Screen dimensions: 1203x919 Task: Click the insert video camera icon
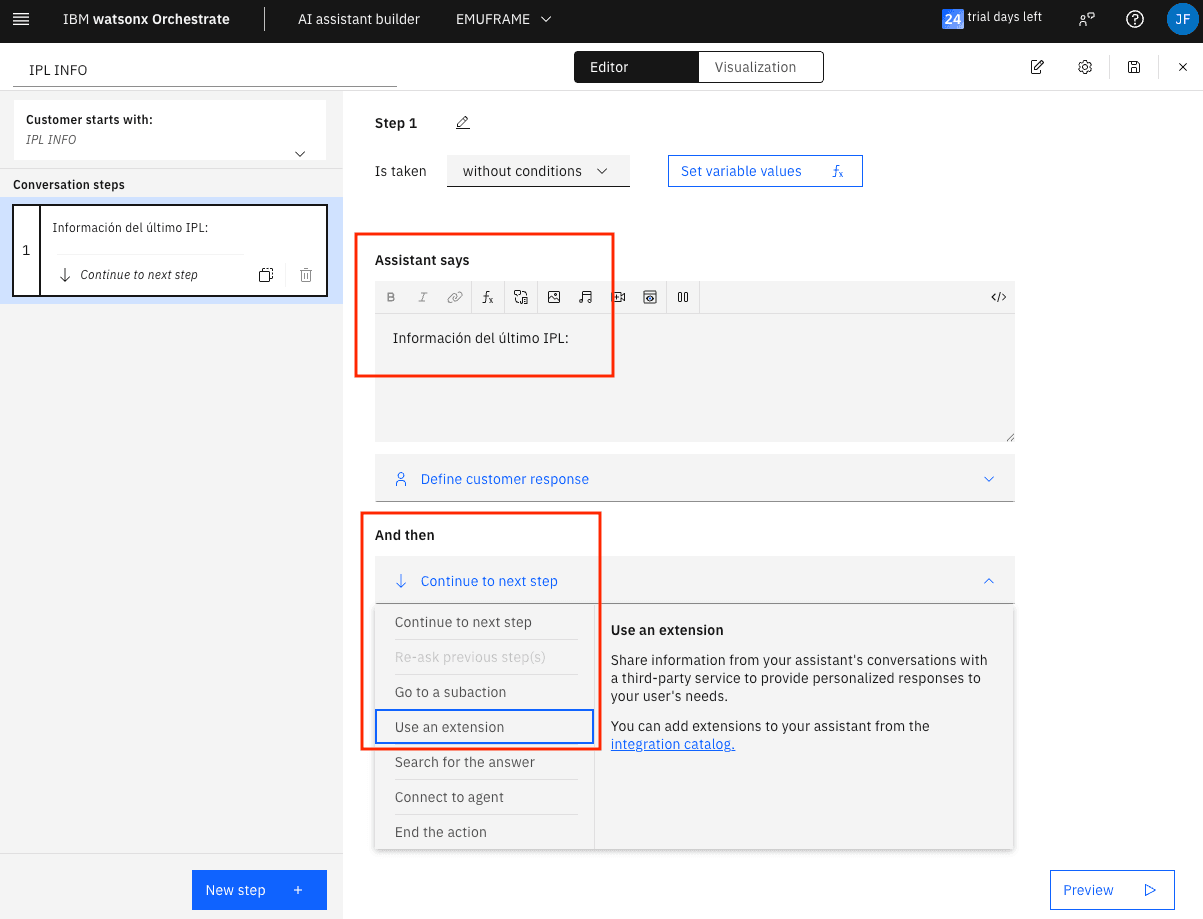click(x=618, y=297)
